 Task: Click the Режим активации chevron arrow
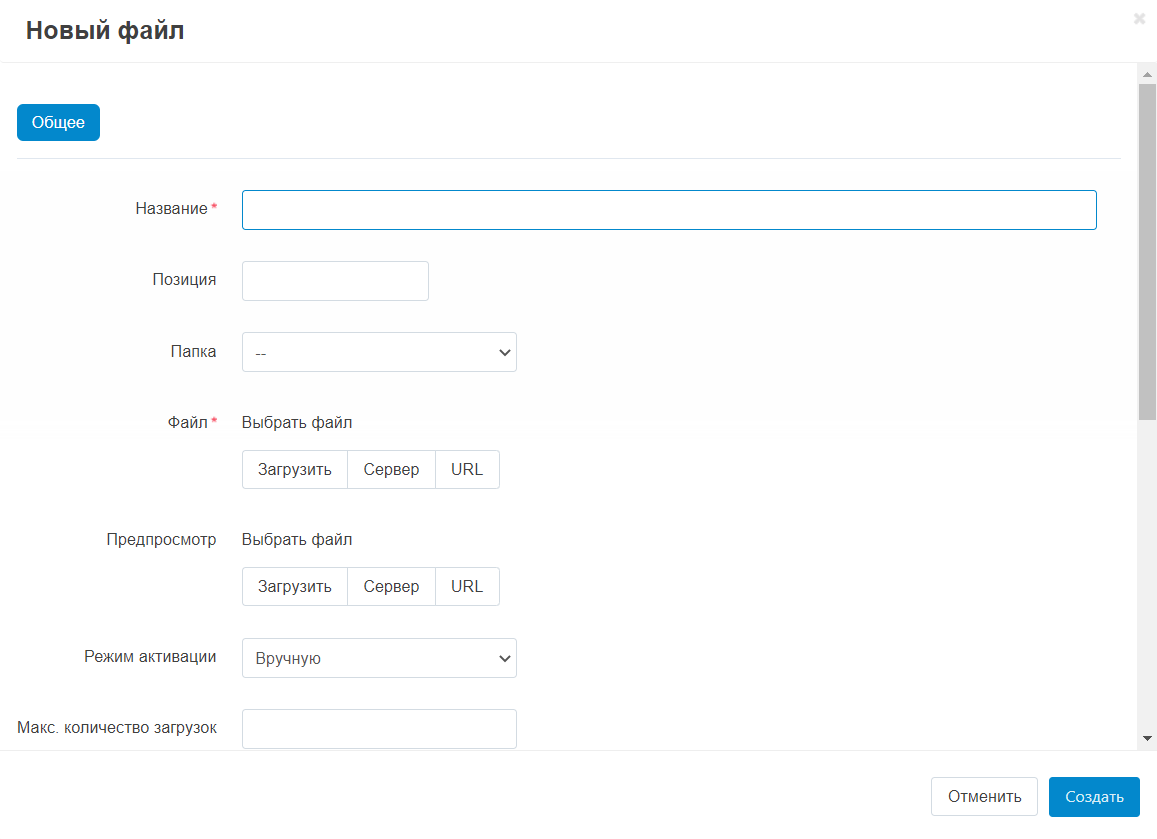click(x=504, y=658)
